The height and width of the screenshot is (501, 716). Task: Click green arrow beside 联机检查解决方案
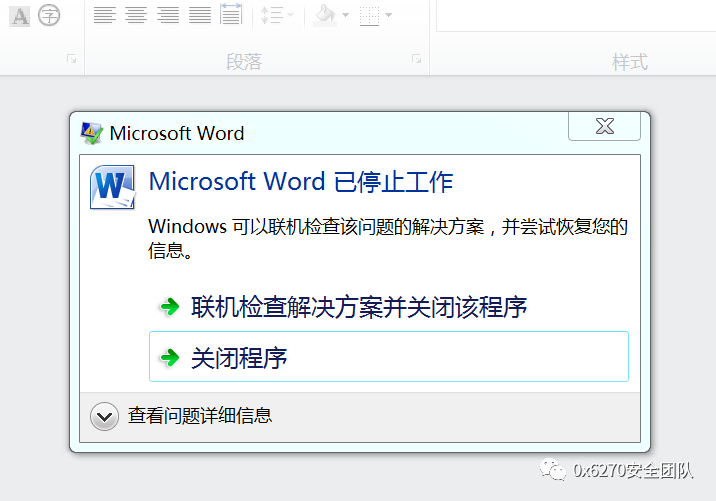170,306
